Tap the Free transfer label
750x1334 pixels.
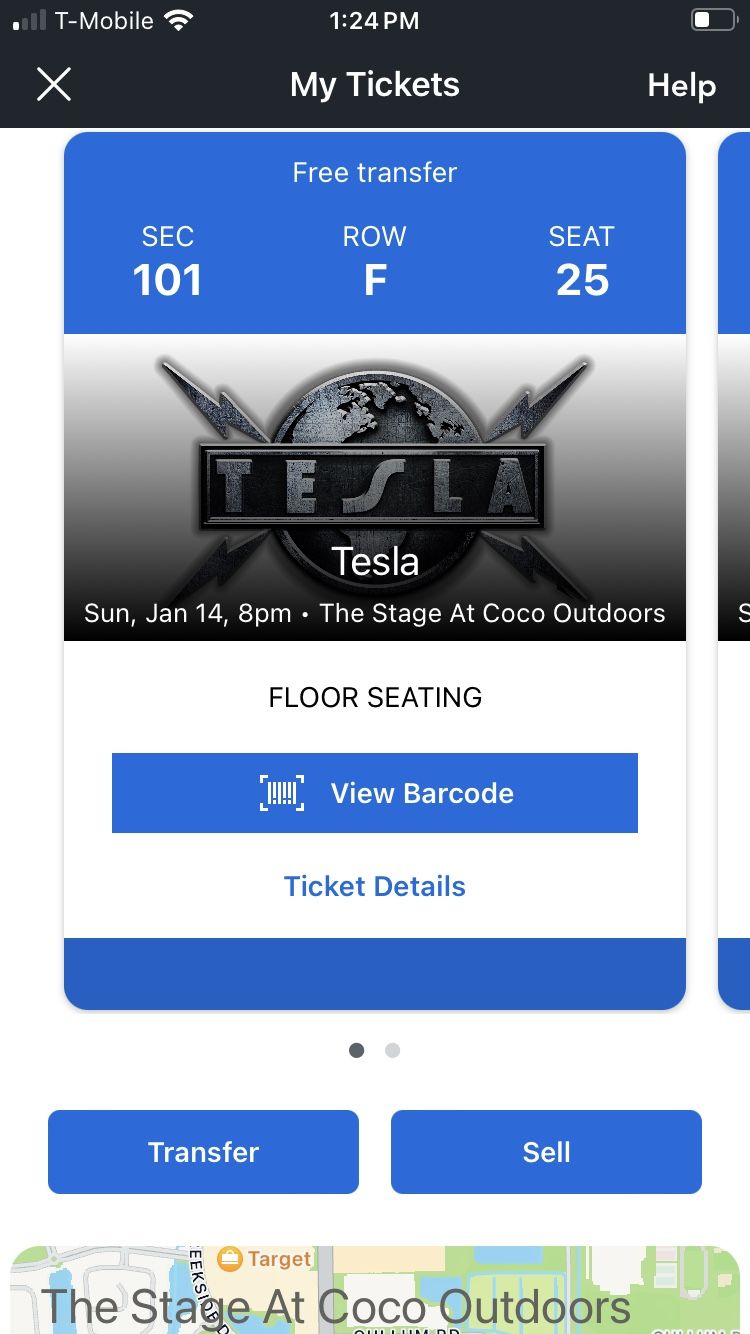(x=375, y=172)
